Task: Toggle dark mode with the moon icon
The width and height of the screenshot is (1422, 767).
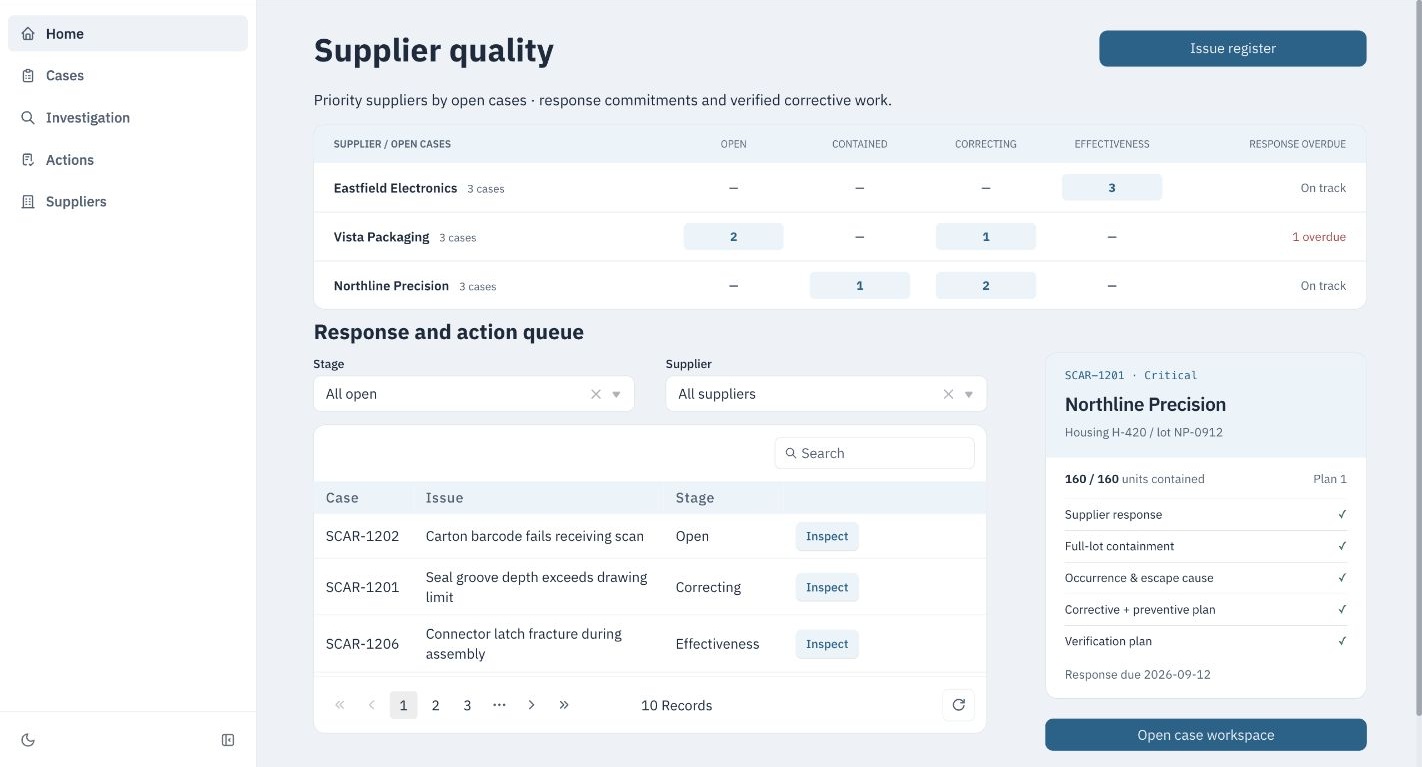Action: (x=28, y=740)
